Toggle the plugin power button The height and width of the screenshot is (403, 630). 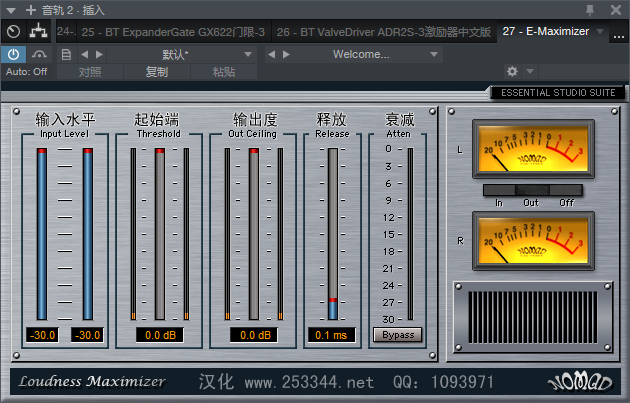tap(15, 53)
